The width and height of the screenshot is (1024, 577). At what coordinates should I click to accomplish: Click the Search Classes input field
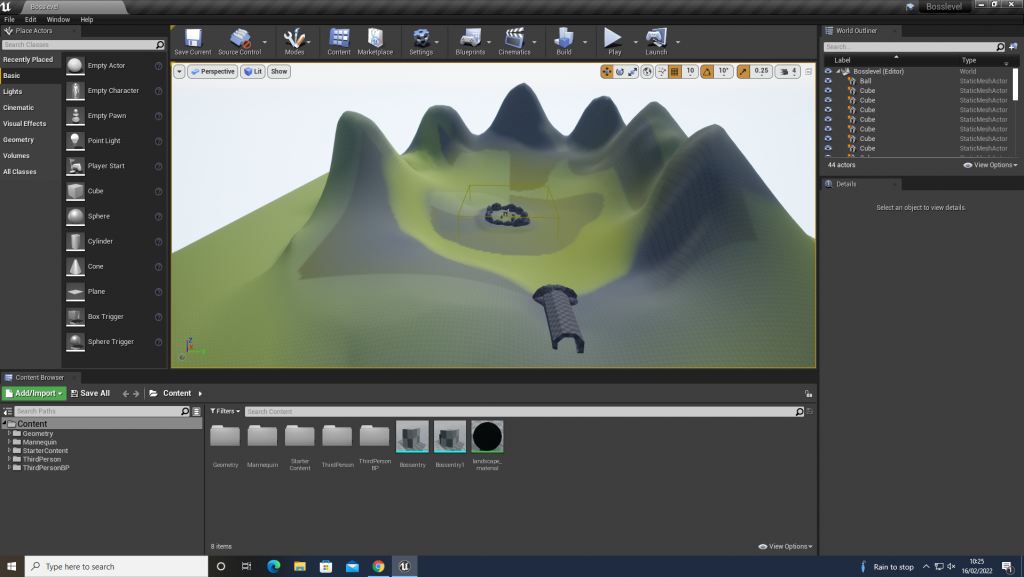pyautogui.click(x=83, y=44)
